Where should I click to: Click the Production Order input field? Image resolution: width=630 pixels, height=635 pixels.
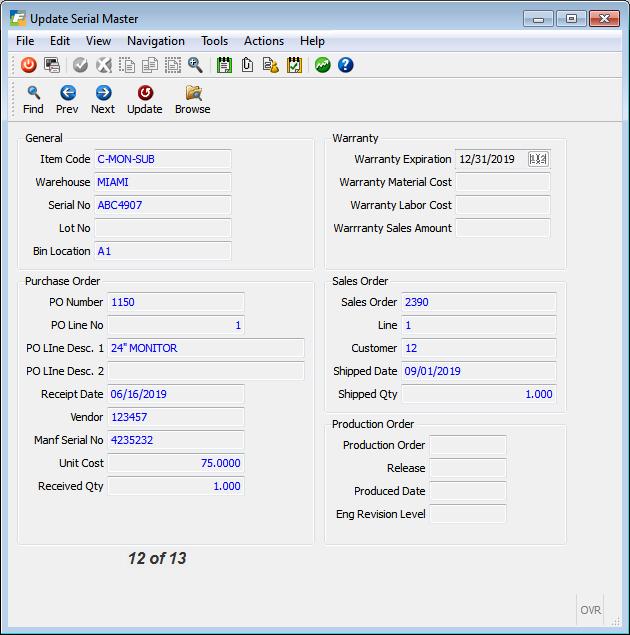[x=468, y=445]
